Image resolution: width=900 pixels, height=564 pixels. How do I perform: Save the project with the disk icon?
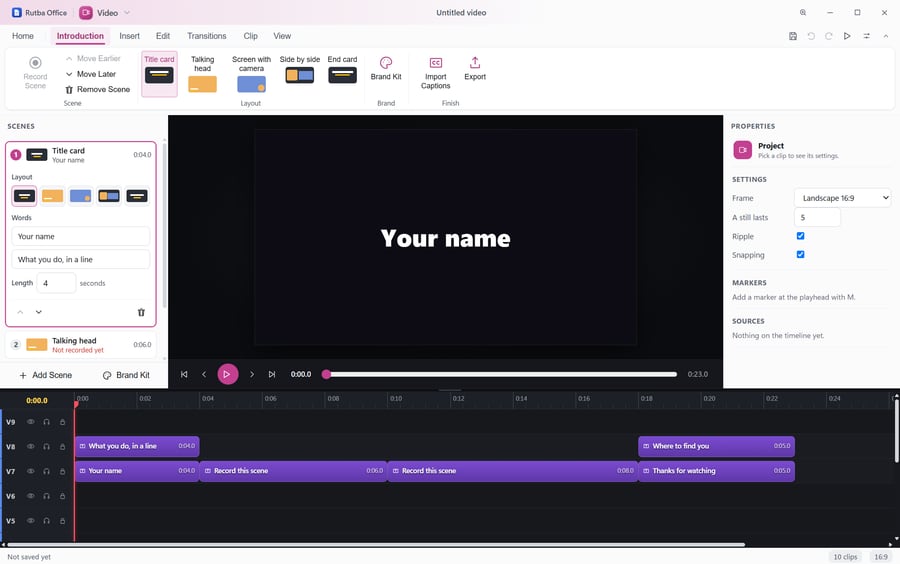793,36
